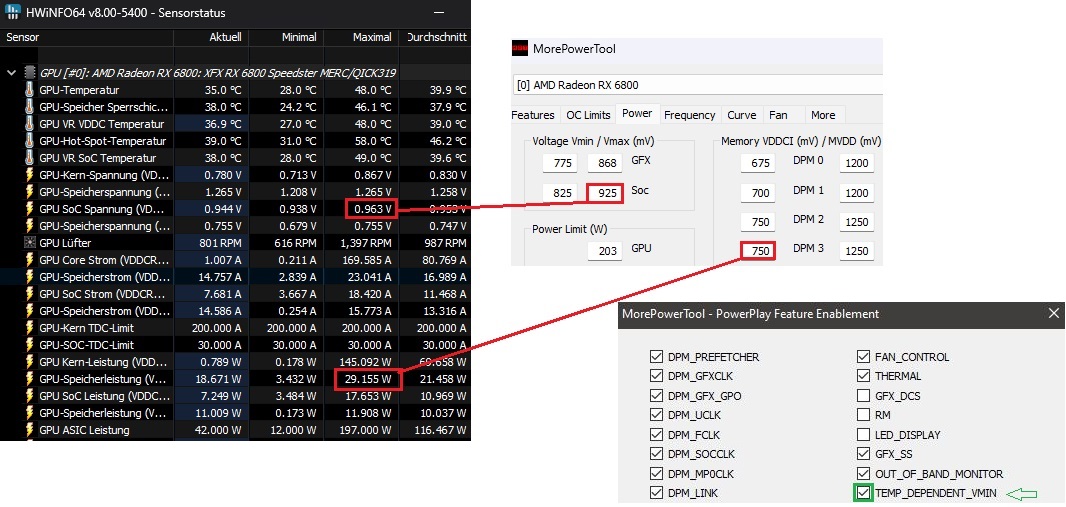Toggle the THERMAL checkbox
The width and height of the screenshot is (1066, 507).
tap(863, 376)
